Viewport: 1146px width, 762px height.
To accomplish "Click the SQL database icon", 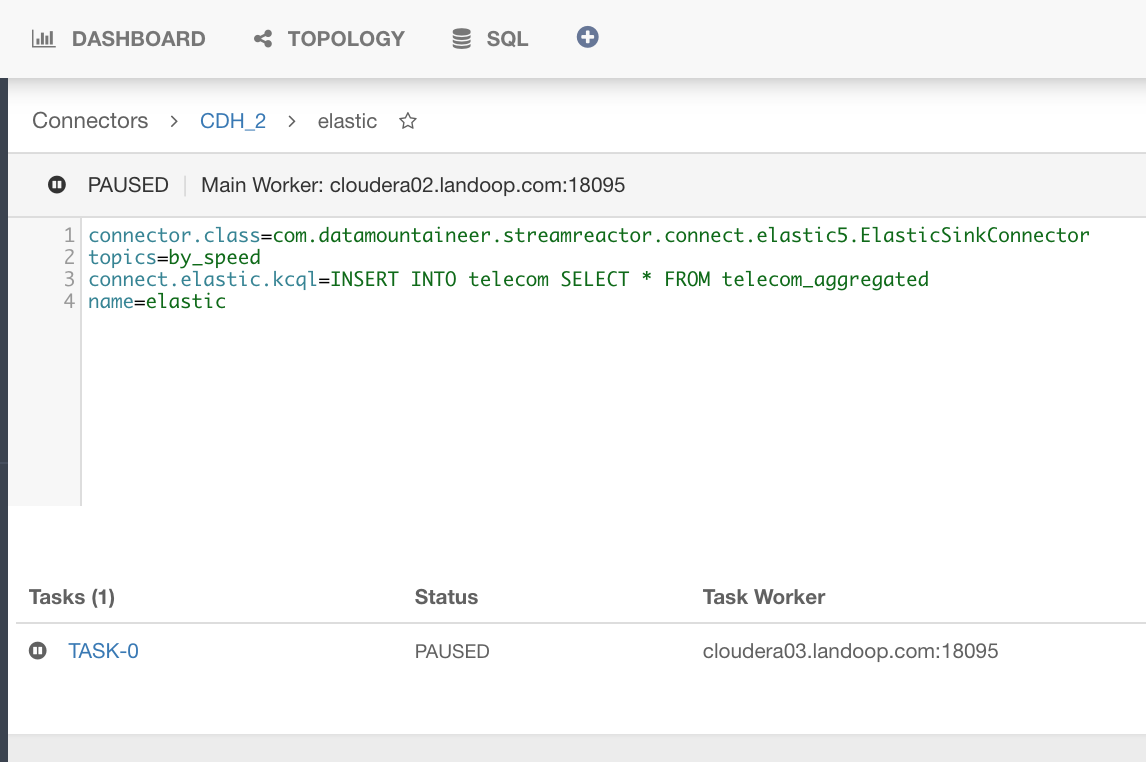I will pyautogui.click(x=461, y=39).
